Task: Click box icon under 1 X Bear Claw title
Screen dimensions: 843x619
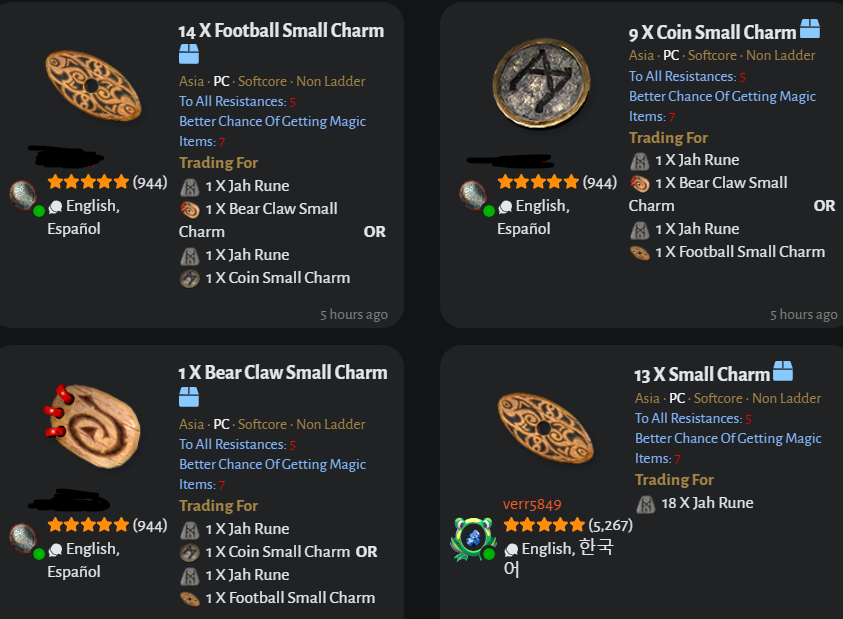Action: pyautogui.click(x=189, y=397)
